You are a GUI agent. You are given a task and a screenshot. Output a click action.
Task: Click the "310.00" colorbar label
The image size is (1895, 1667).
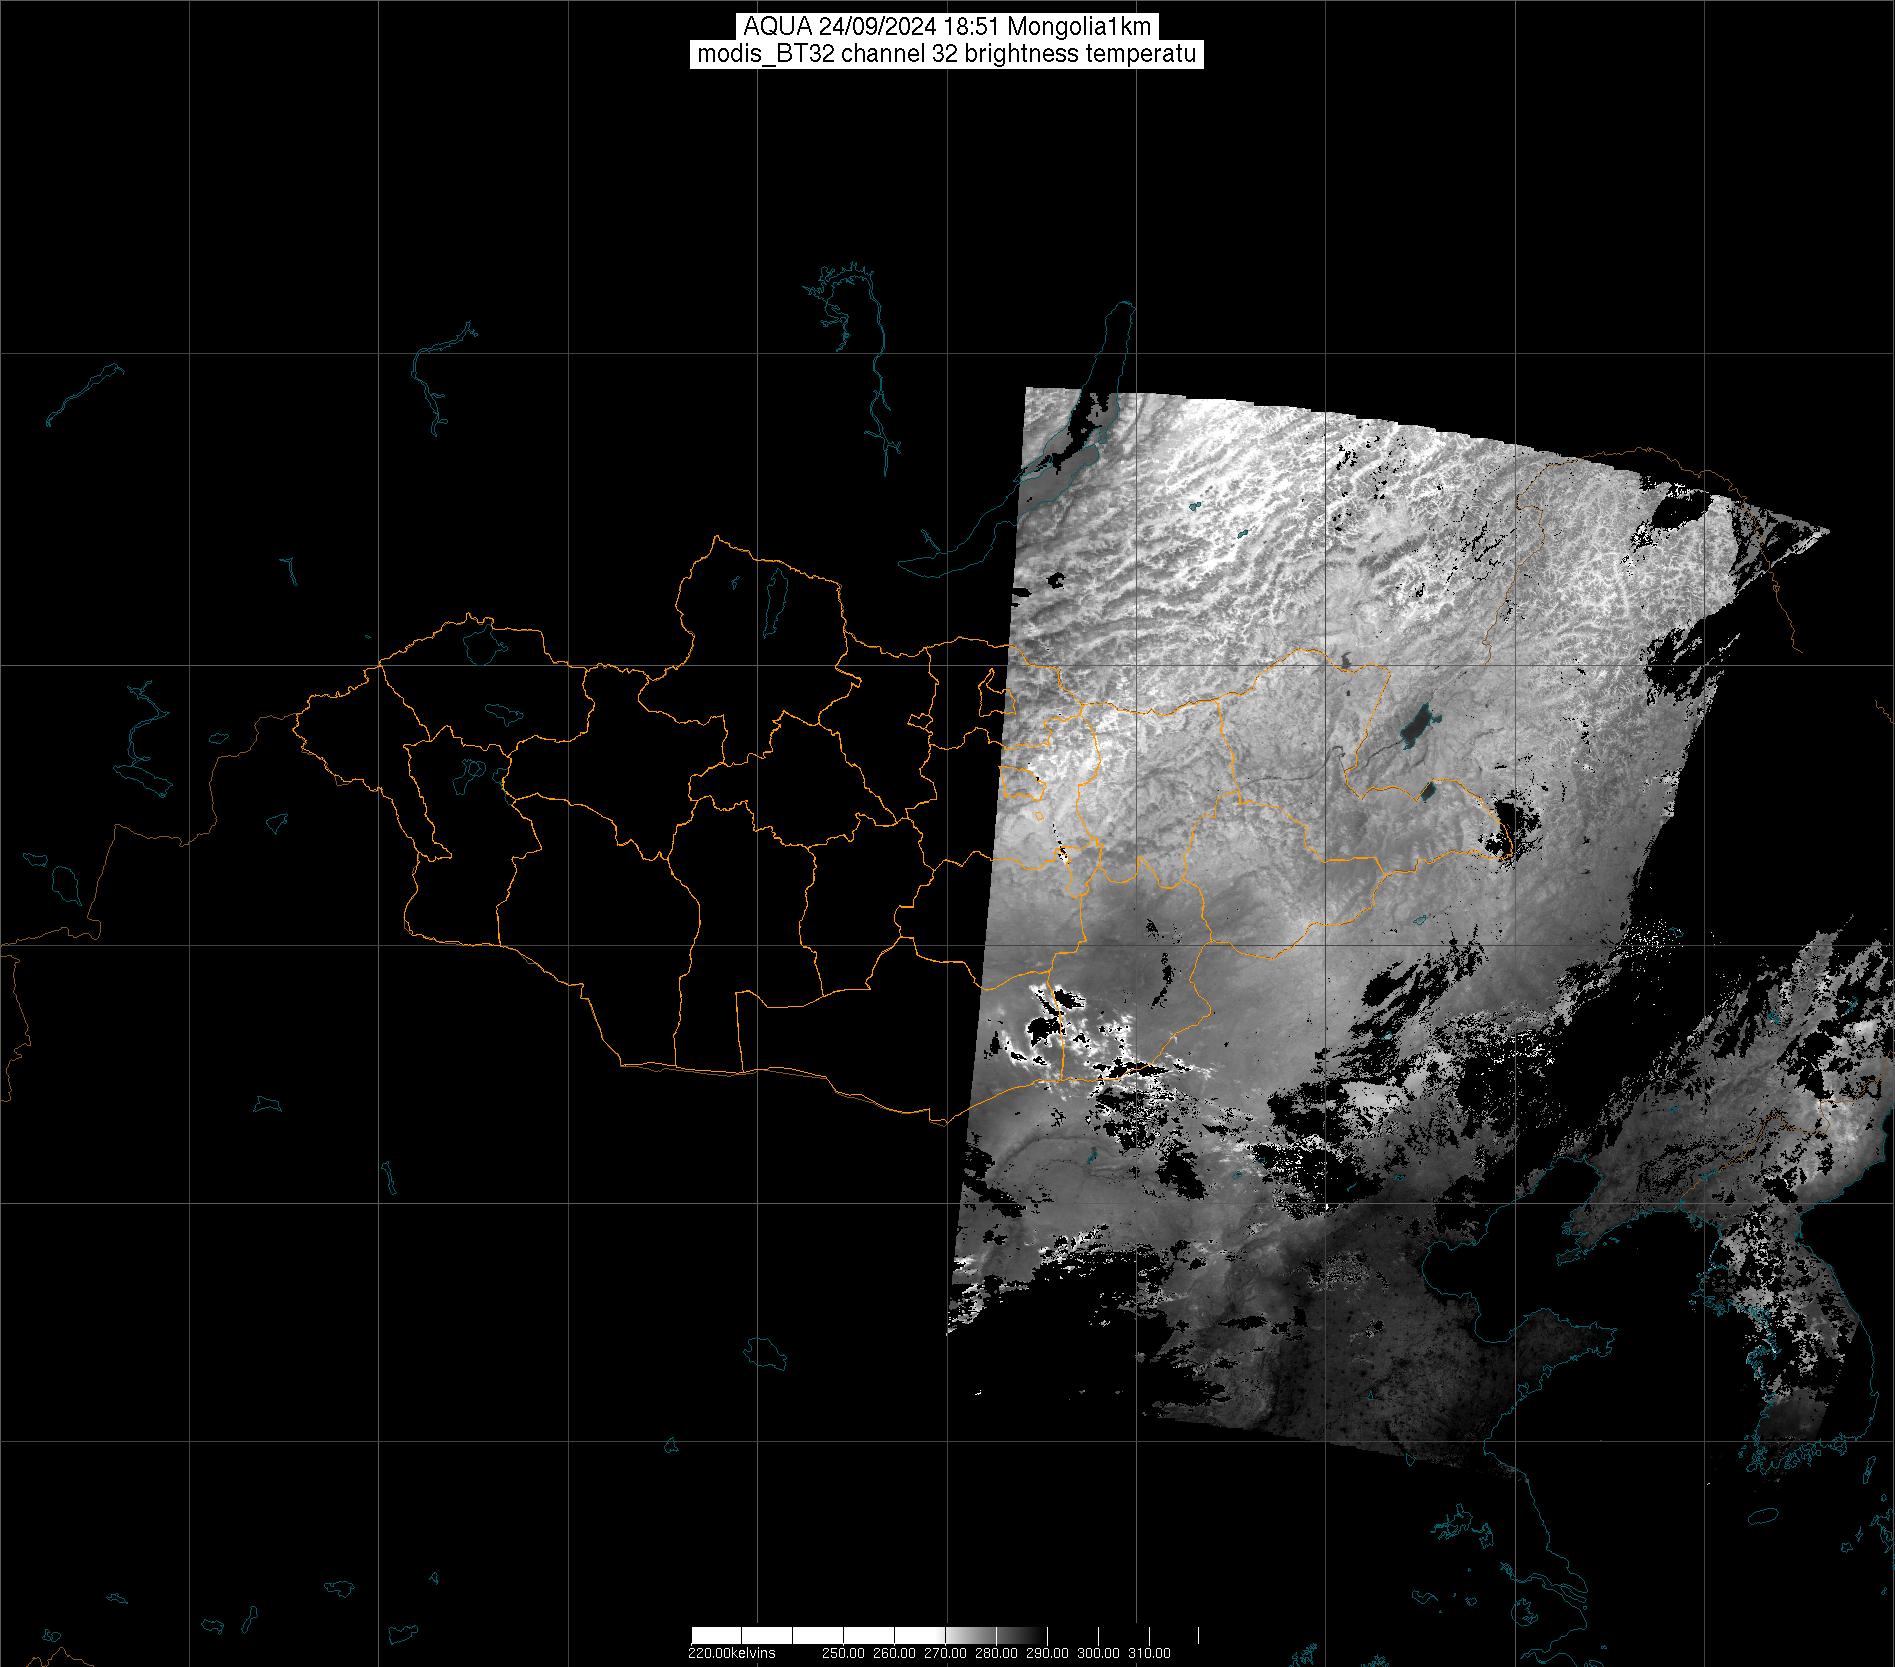click(1150, 1653)
